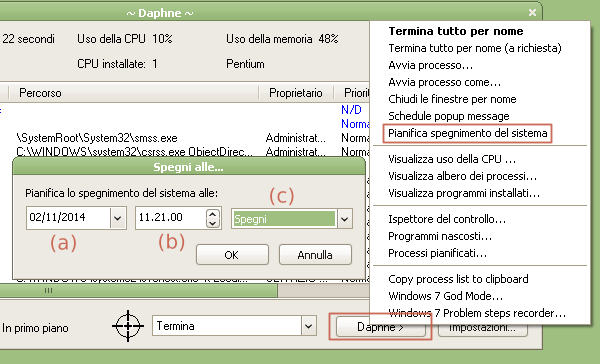The height and width of the screenshot is (364, 600).
Task: Expand the Termina combo box arrow
Action: pos(308,326)
